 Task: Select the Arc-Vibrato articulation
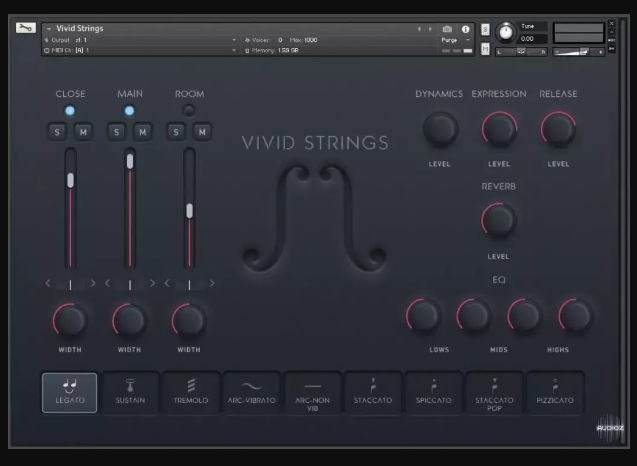(251, 392)
